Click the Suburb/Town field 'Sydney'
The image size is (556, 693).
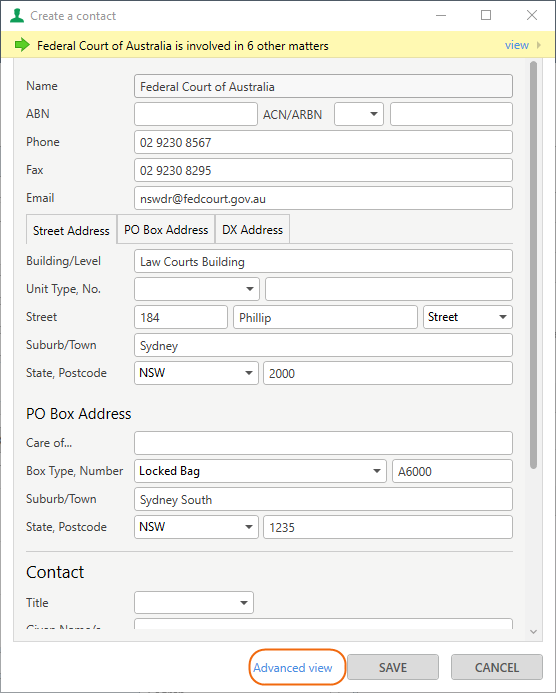pos(324,345)
